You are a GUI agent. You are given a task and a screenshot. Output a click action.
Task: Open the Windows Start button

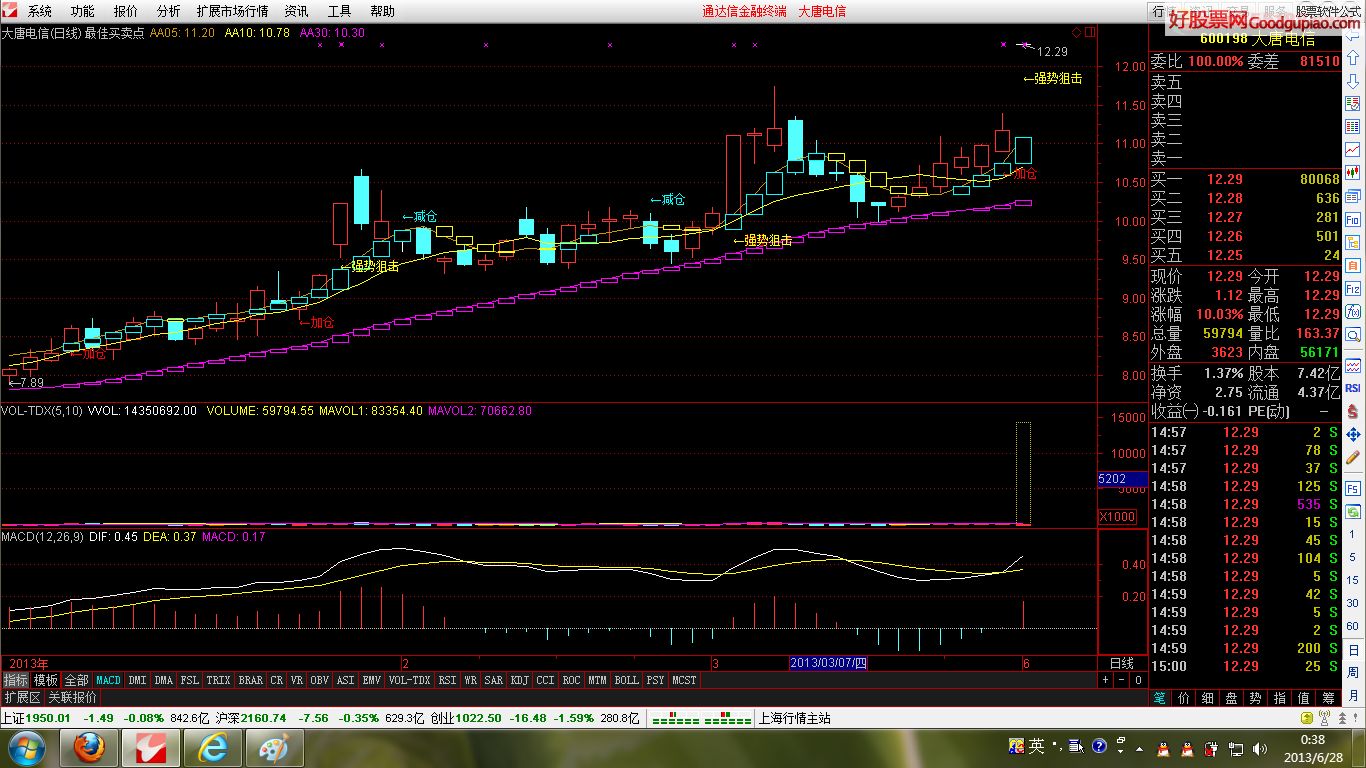click(25, 748)
